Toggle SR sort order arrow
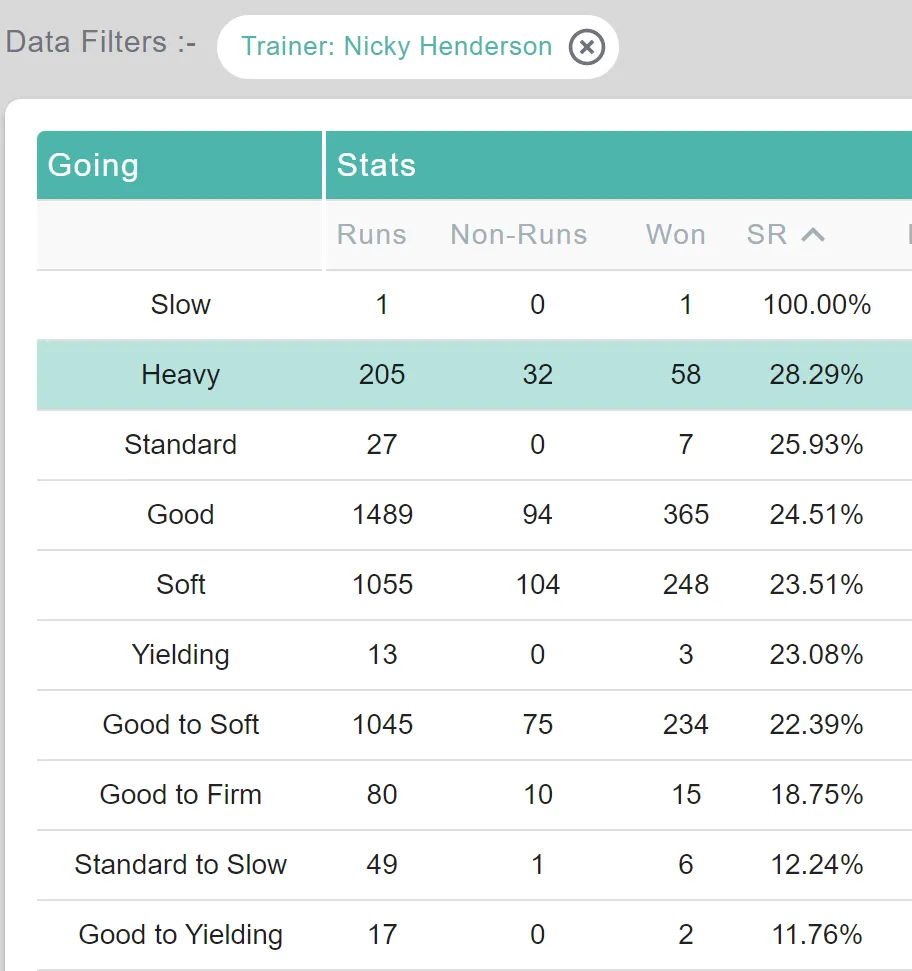 (x=813, y=235)
